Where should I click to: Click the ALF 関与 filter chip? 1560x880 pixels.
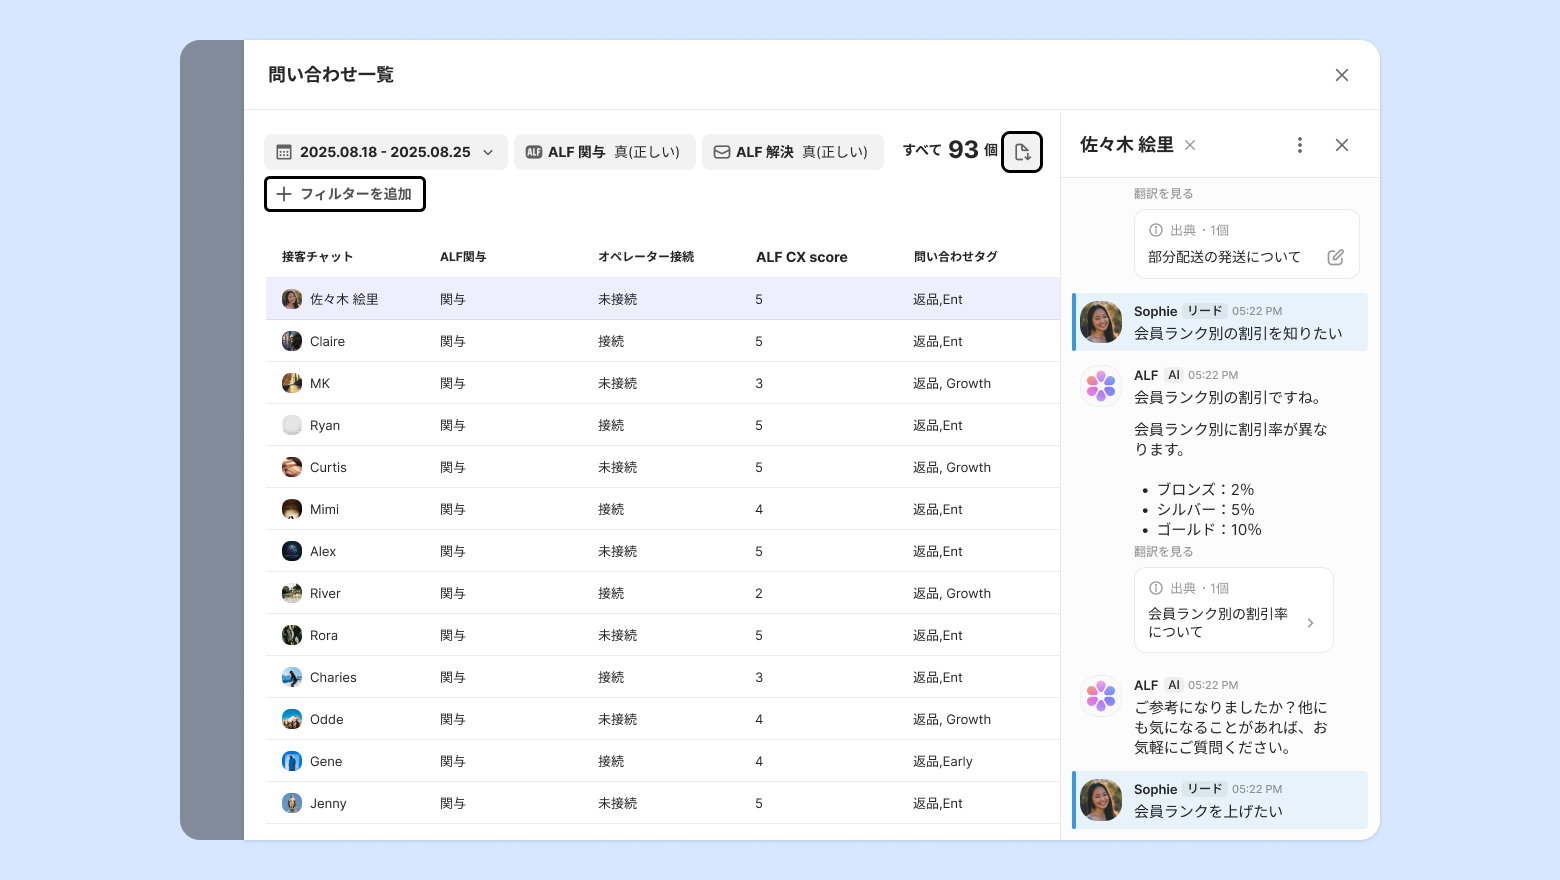pyautogui.click(x=604, y=152)
